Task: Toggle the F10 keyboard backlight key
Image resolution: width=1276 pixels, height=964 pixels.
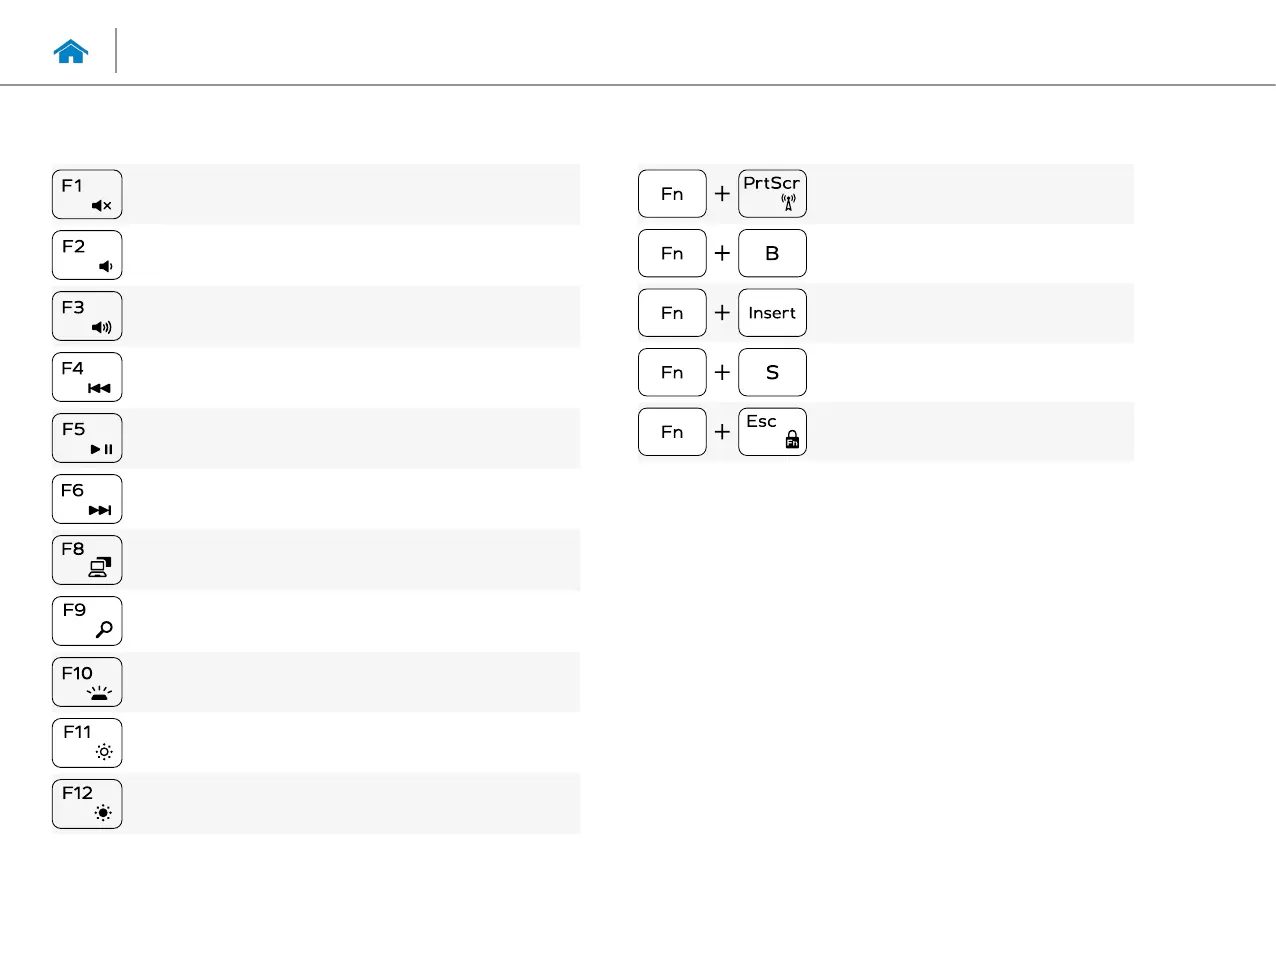Action: coord(87,682)
